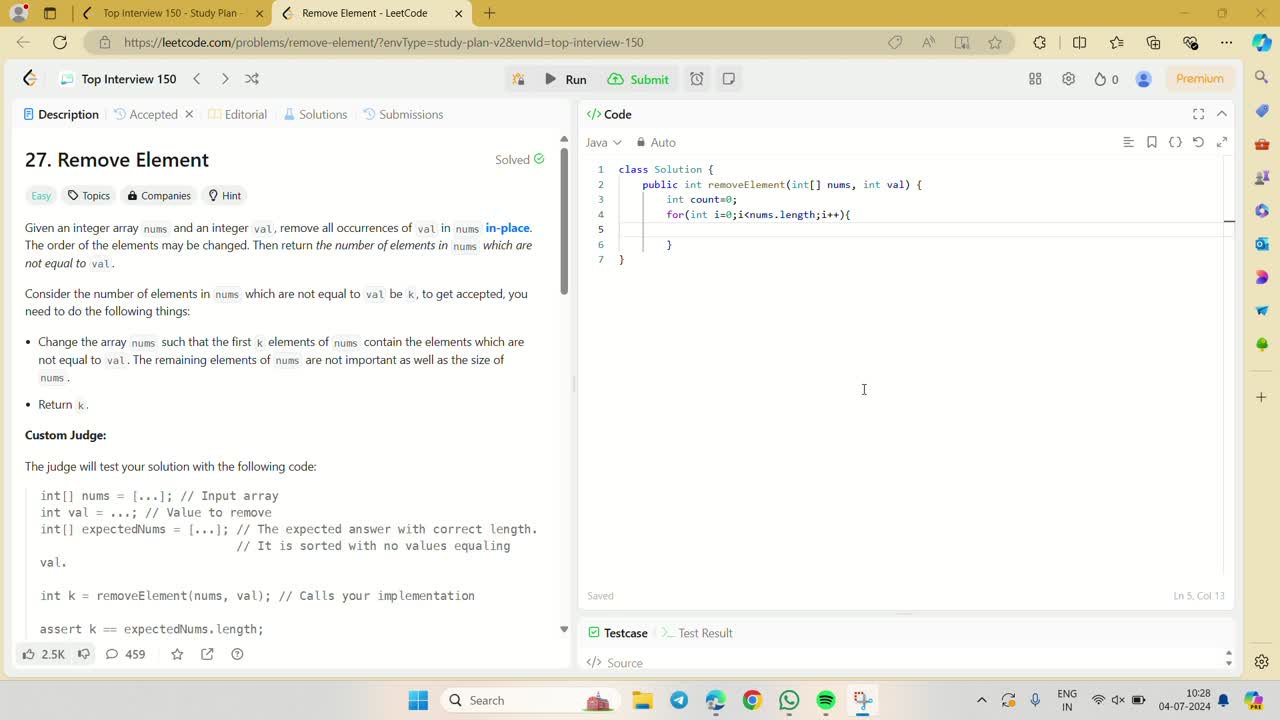Open LeetCode settings gear
The height and width of the screenshot is (720, 1280).
point(1068,79)
